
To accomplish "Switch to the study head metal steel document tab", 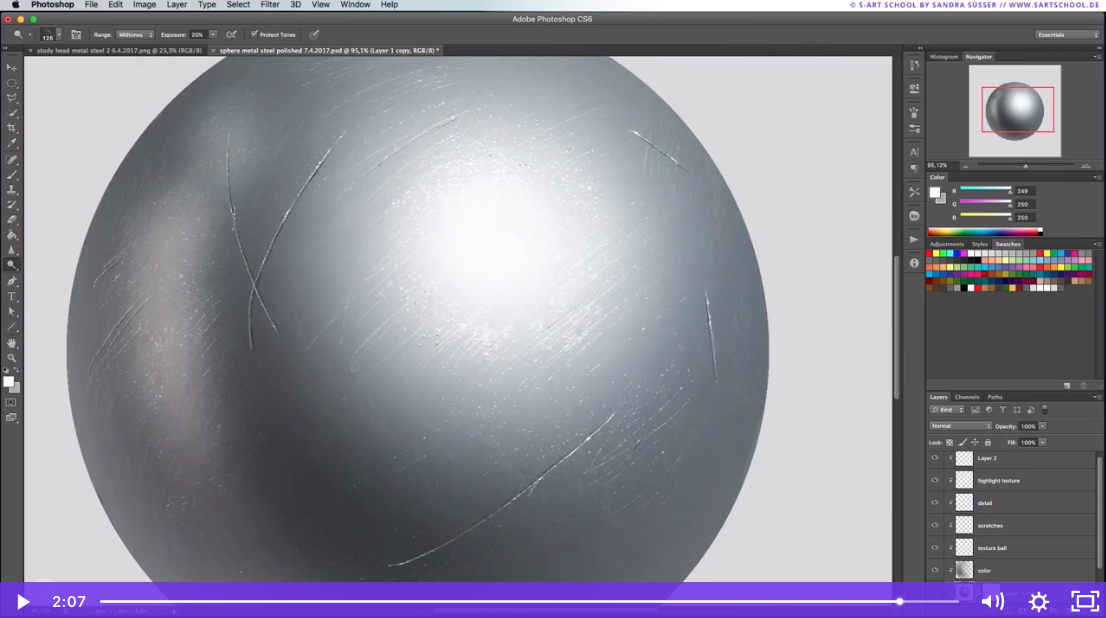I will tap(119, 51).
